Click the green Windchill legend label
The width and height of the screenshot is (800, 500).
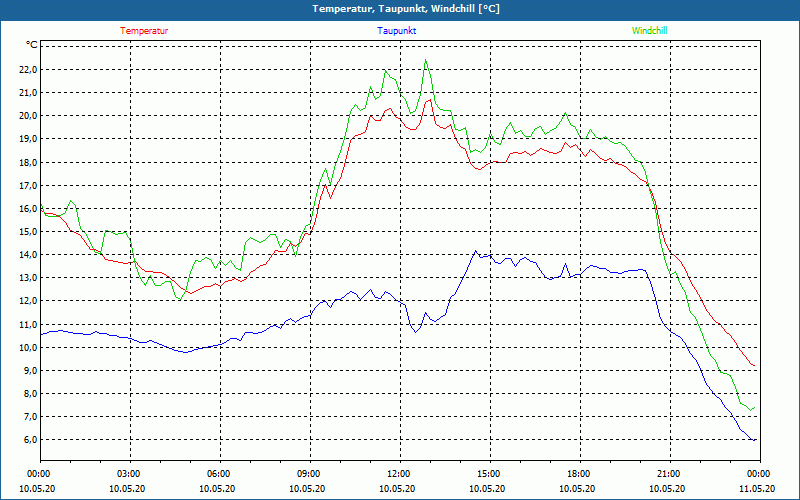click(x=649, y=30)
